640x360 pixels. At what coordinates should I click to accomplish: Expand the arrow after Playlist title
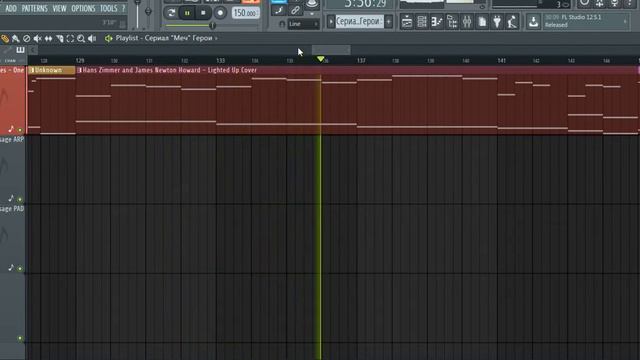pos(216,38)
